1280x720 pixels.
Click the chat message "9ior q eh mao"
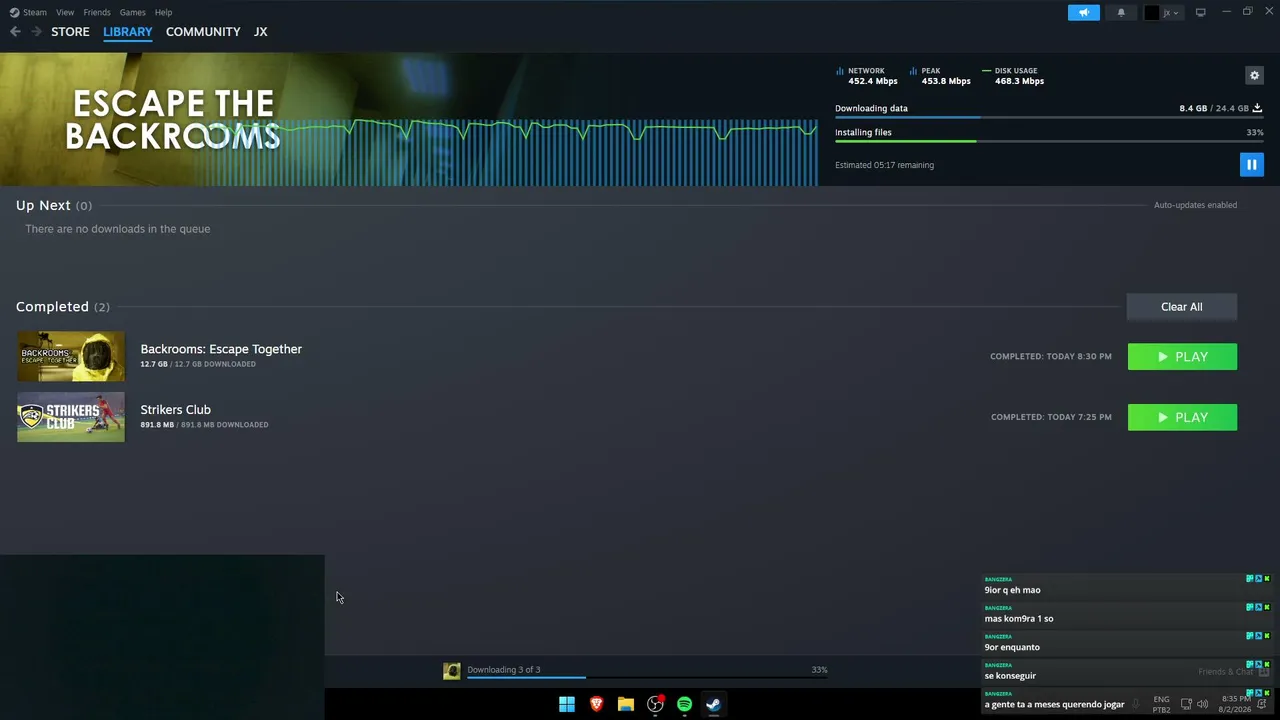coord(1012,590)
